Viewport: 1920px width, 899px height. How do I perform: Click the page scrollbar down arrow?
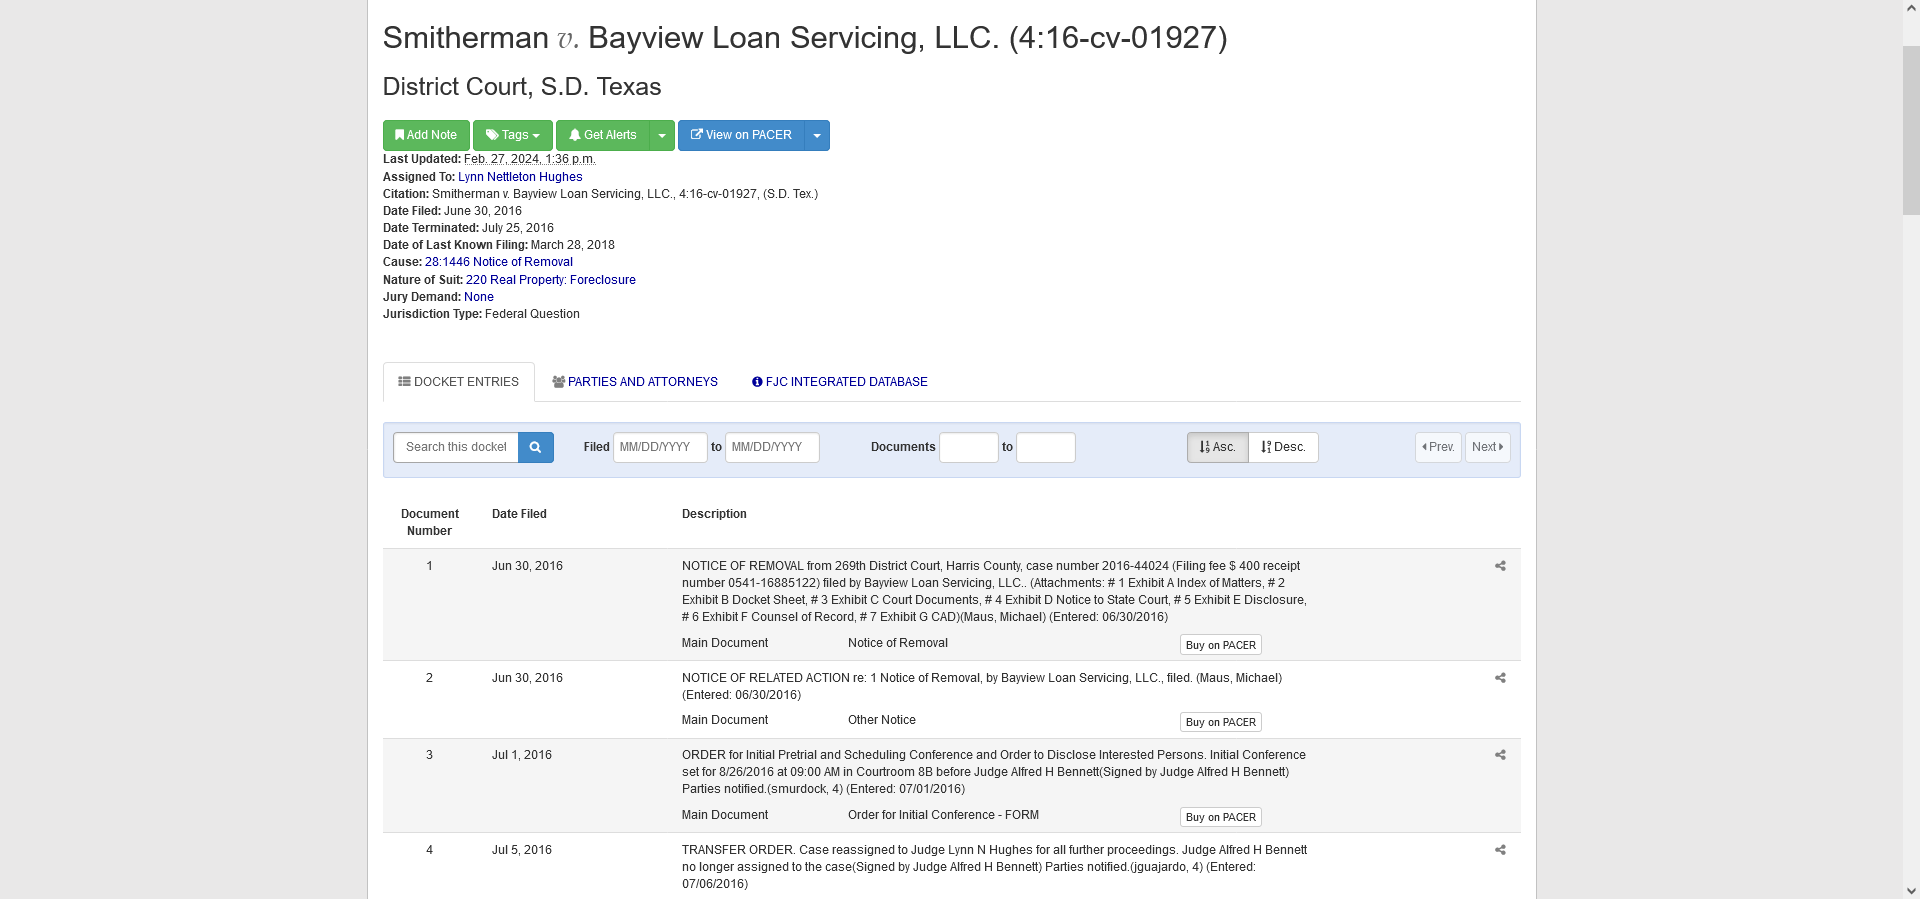tap(1911, 890)
